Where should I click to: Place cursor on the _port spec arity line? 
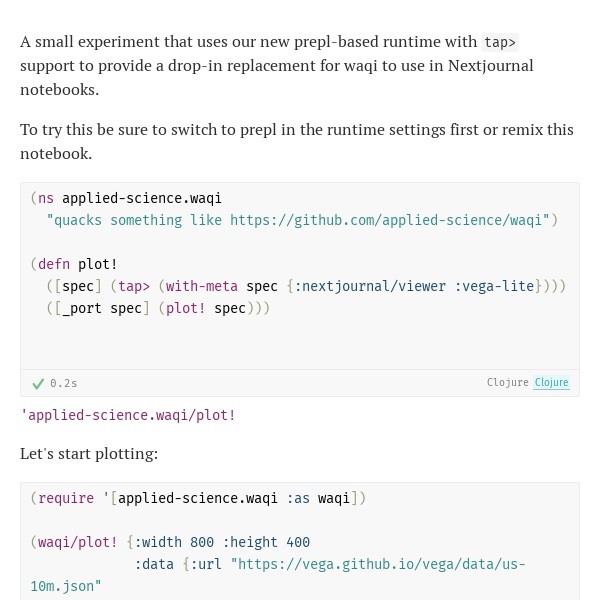pyautogui.click(x=158, y=308)
